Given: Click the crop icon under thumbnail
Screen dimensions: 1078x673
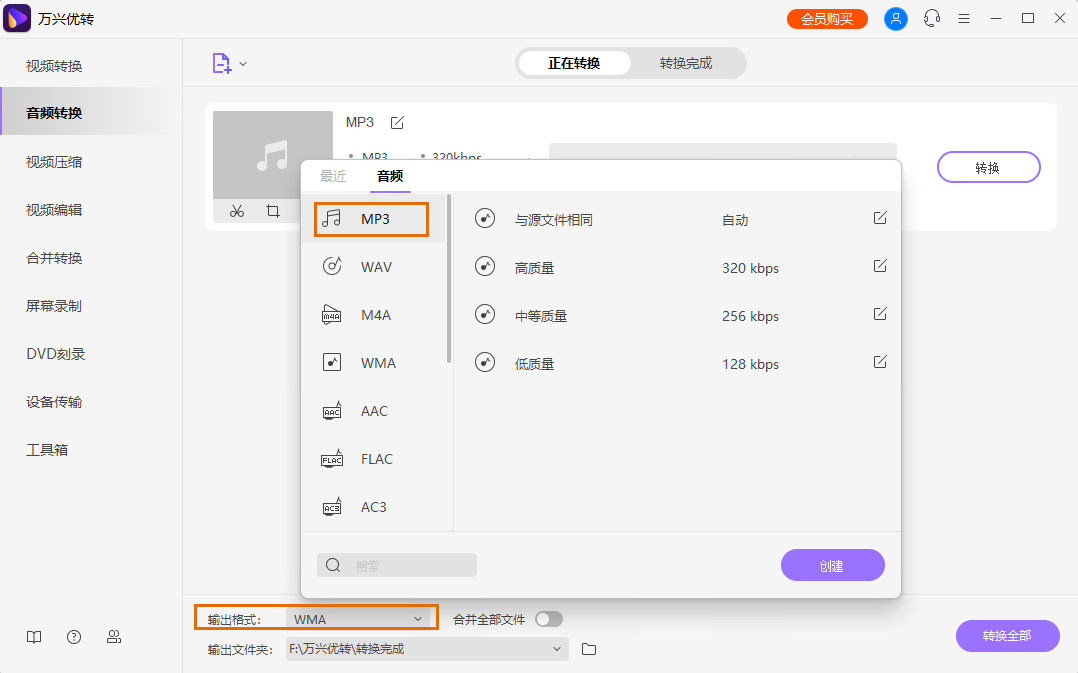Looking at the screenshot, I should 273,211.
